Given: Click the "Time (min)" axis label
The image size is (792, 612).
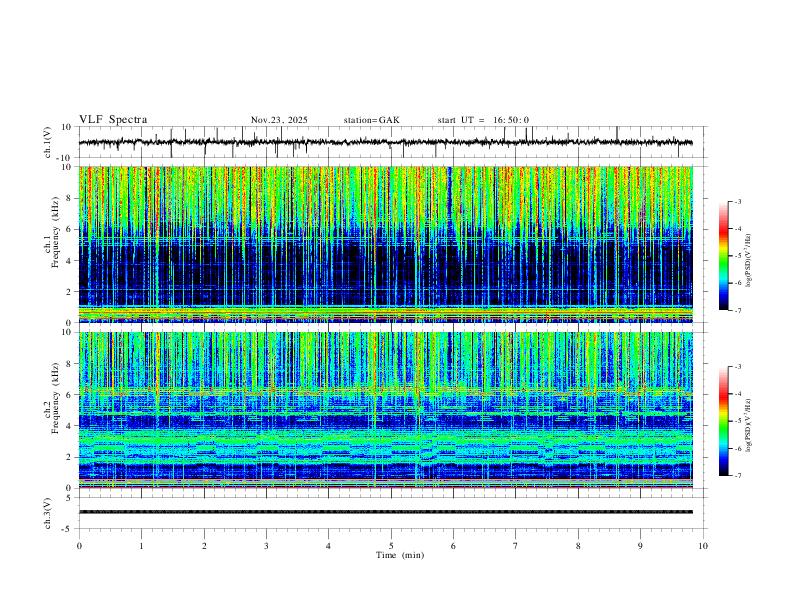Looking at the screenshot, I should pos(400,555).
